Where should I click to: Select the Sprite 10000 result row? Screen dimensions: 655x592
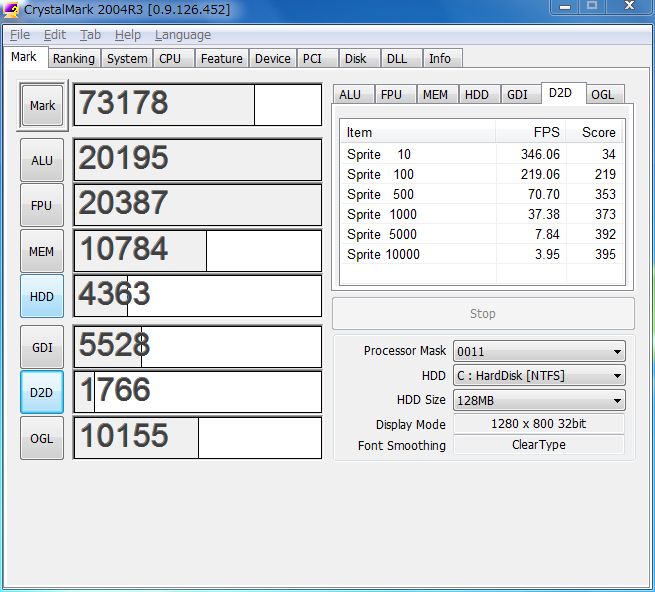[x=482, y=254]
